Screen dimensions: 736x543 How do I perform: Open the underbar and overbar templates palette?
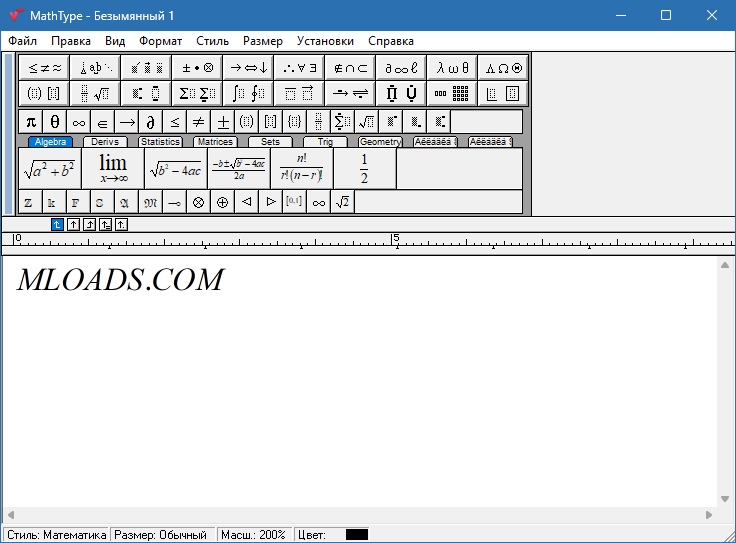tap(299, 93)
